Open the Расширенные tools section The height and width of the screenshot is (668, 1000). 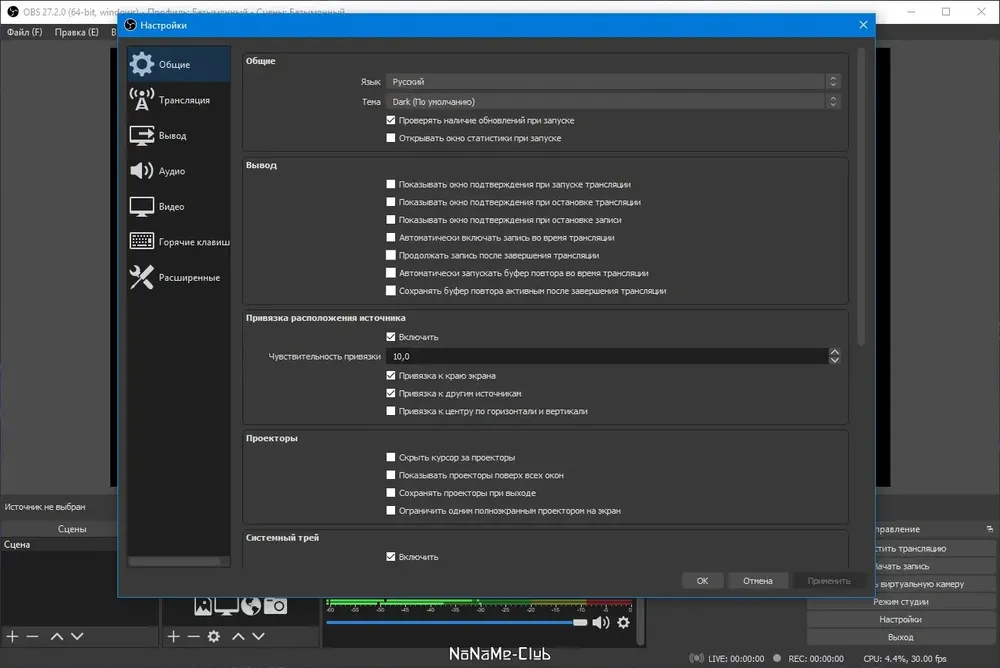pyautogui.click(x=178, y=278)
